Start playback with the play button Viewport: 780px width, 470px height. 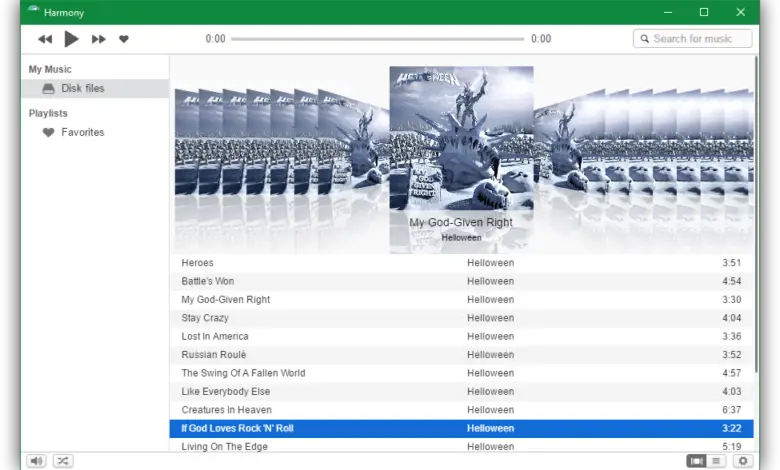pyautogui.click(x=71, y=39)
